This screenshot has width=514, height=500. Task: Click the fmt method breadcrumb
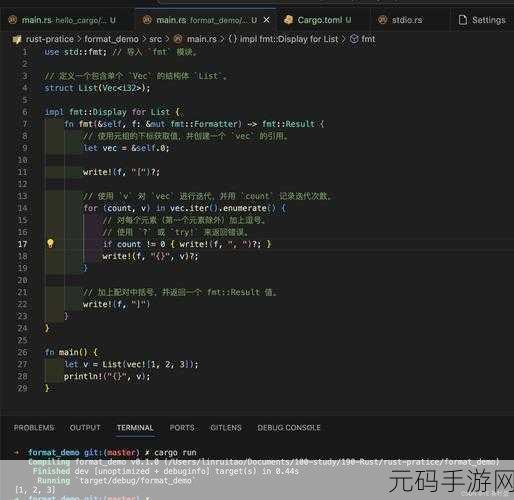click(x=368, y=39)
